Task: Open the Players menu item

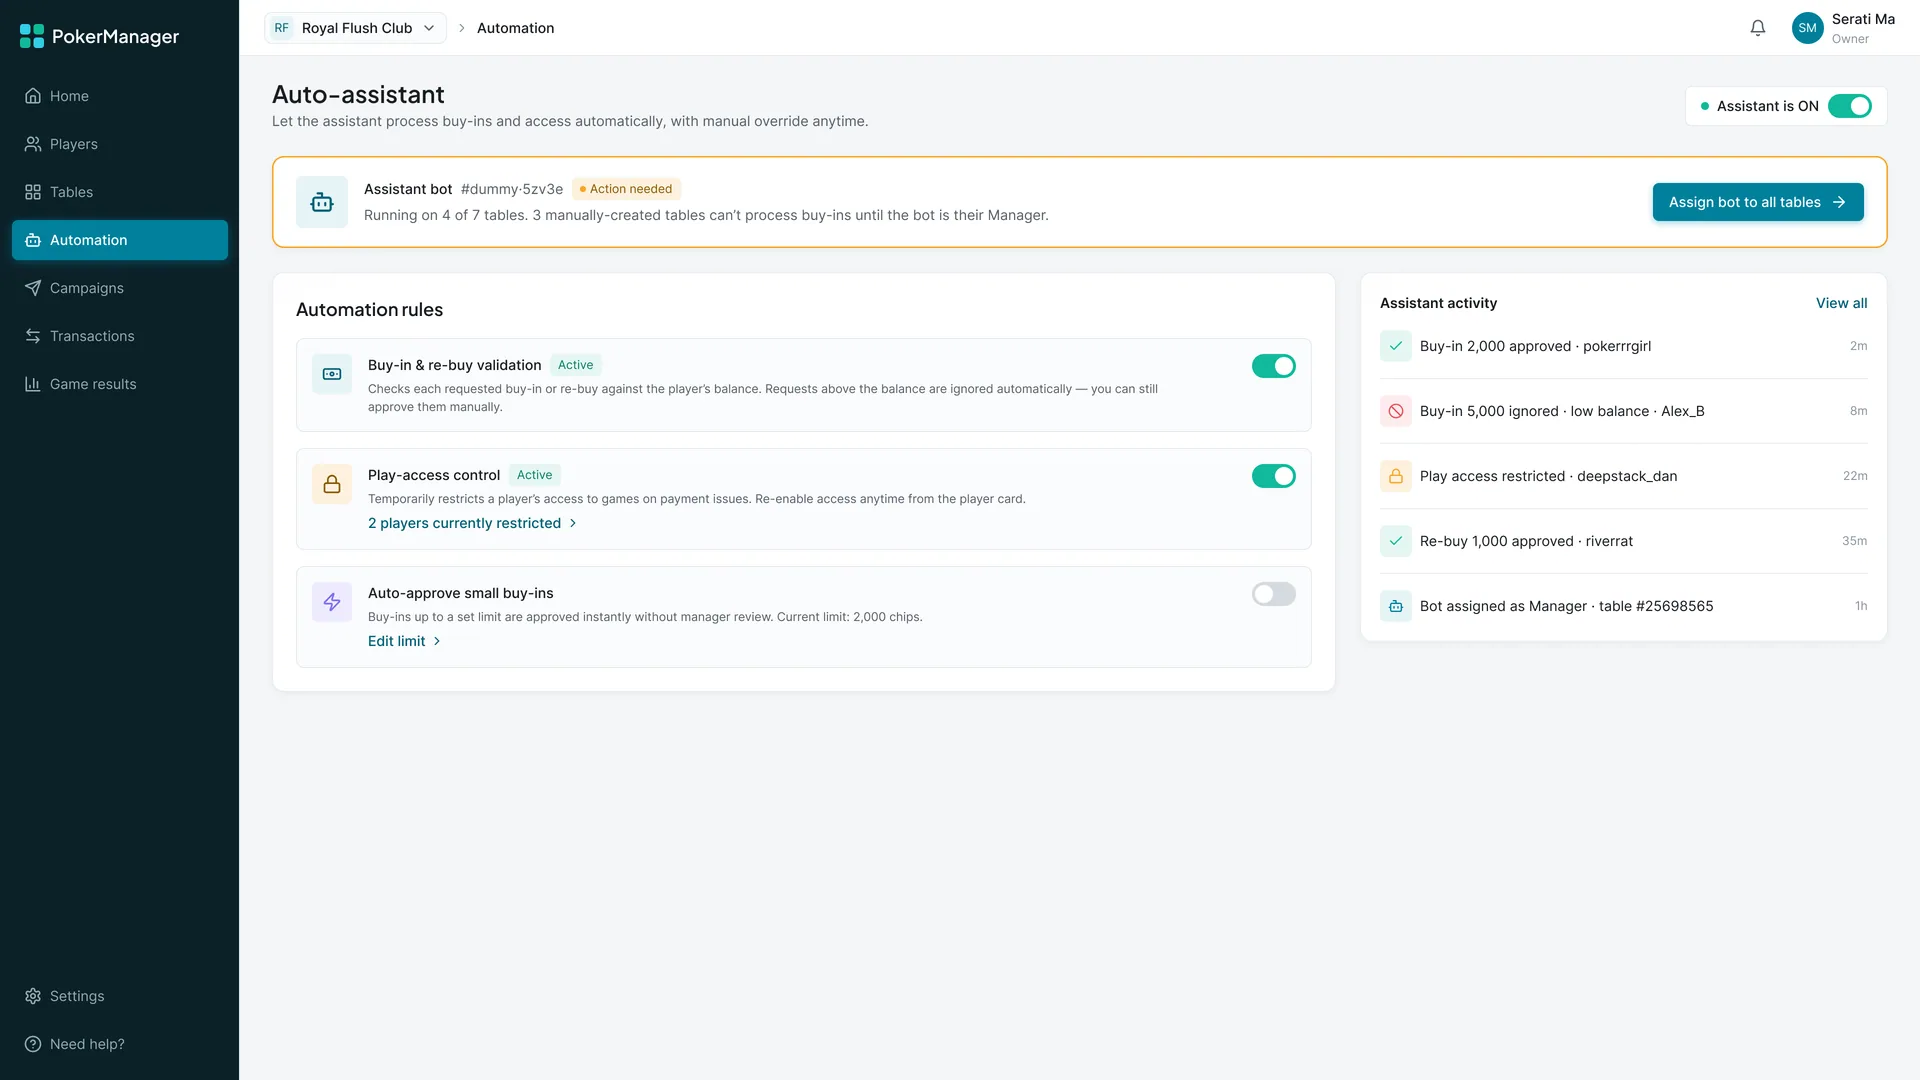Action: click(120, 144)
